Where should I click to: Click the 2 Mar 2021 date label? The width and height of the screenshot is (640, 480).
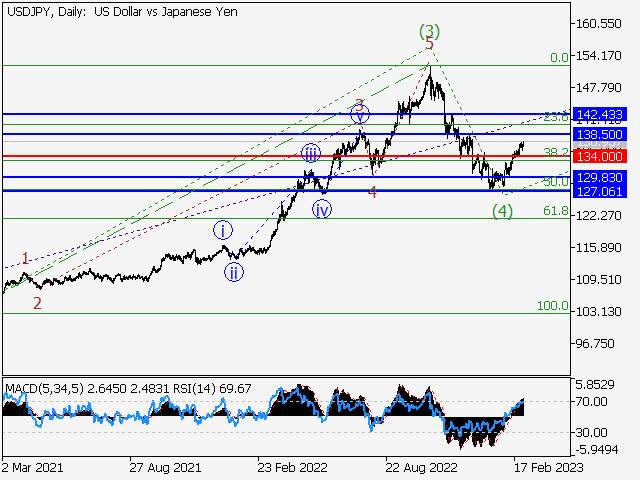coord(32,467)
